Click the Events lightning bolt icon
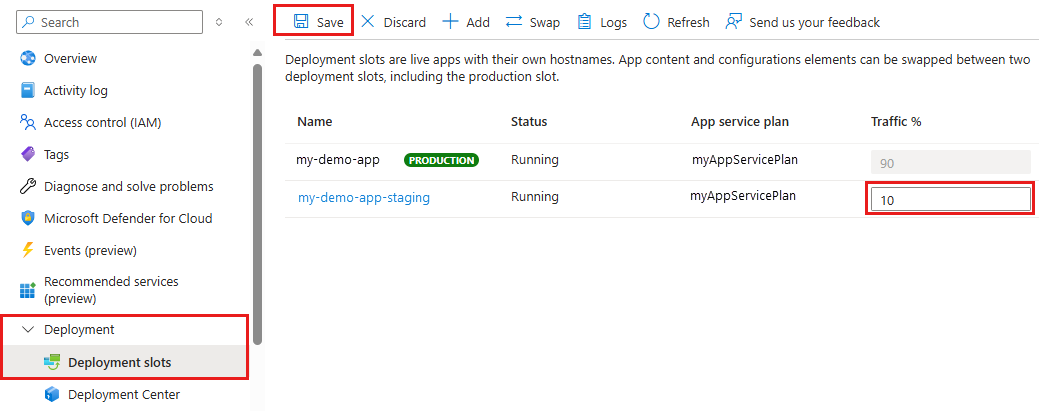The height and width of the screenshot is (411, 1059). (x=28, y=250)
